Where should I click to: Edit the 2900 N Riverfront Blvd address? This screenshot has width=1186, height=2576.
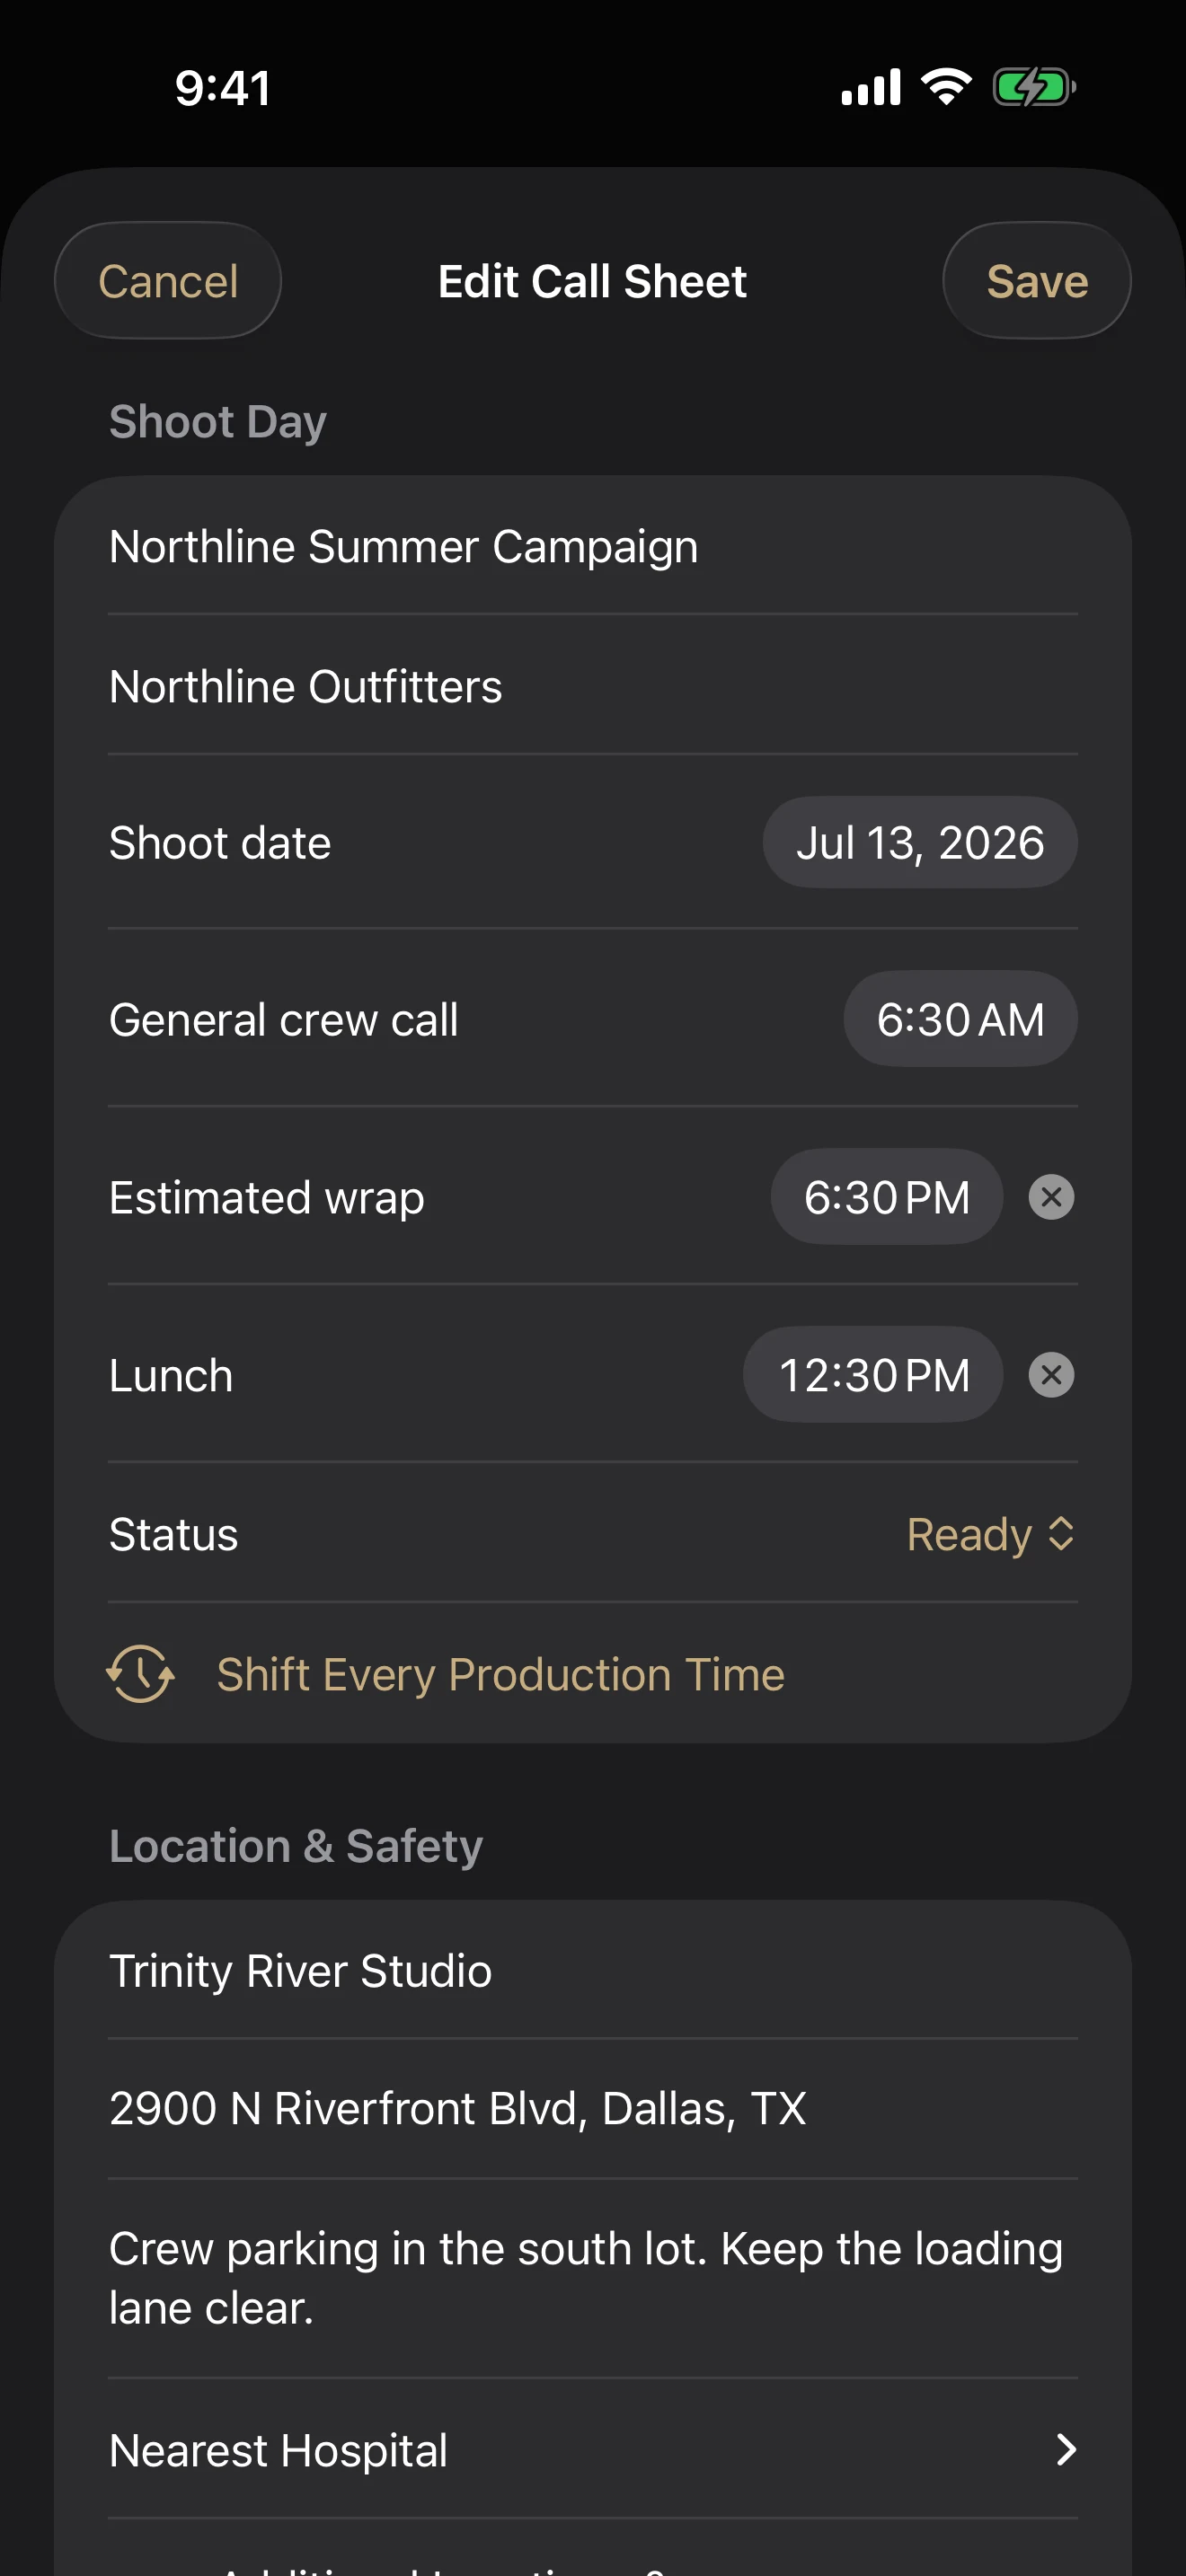tap(593, 2108)
